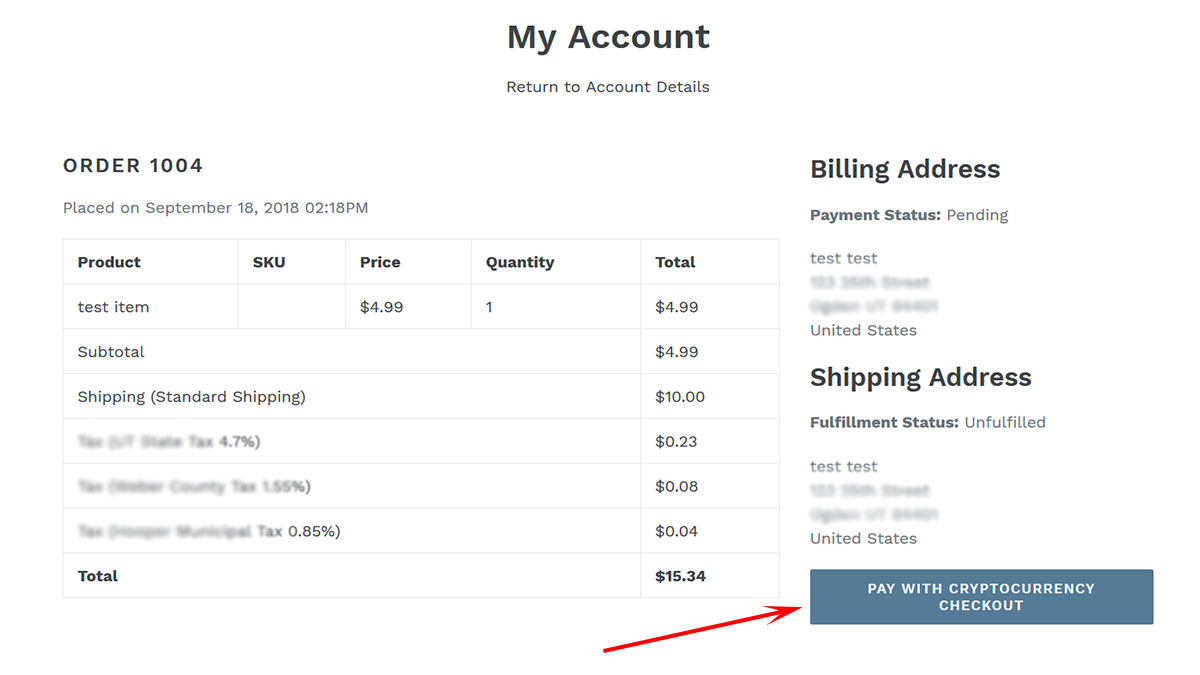Click the Billing Address heading

[x=905, y=169]
